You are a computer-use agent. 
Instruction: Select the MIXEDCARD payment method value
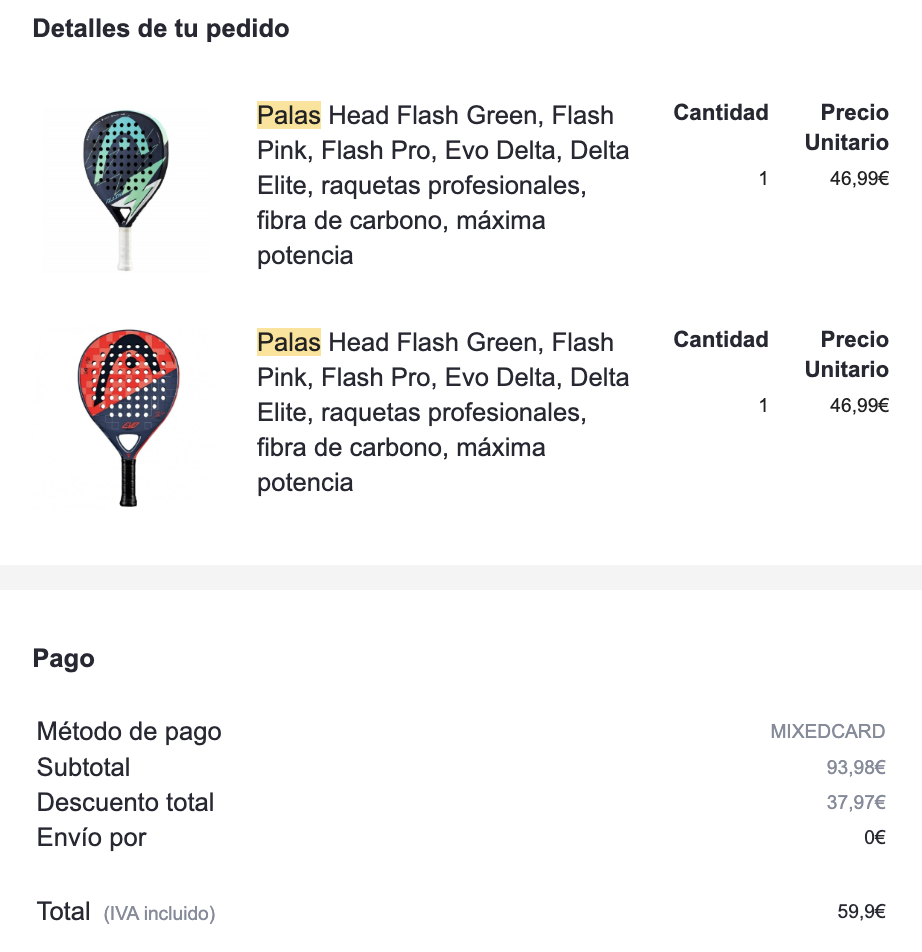coord(827,732)
